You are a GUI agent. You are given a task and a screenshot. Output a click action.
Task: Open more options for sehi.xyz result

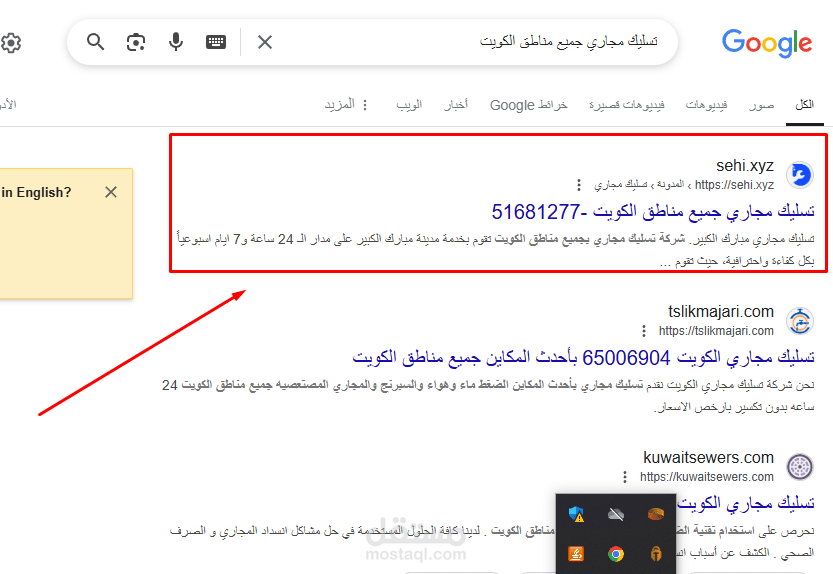[579, 185]
